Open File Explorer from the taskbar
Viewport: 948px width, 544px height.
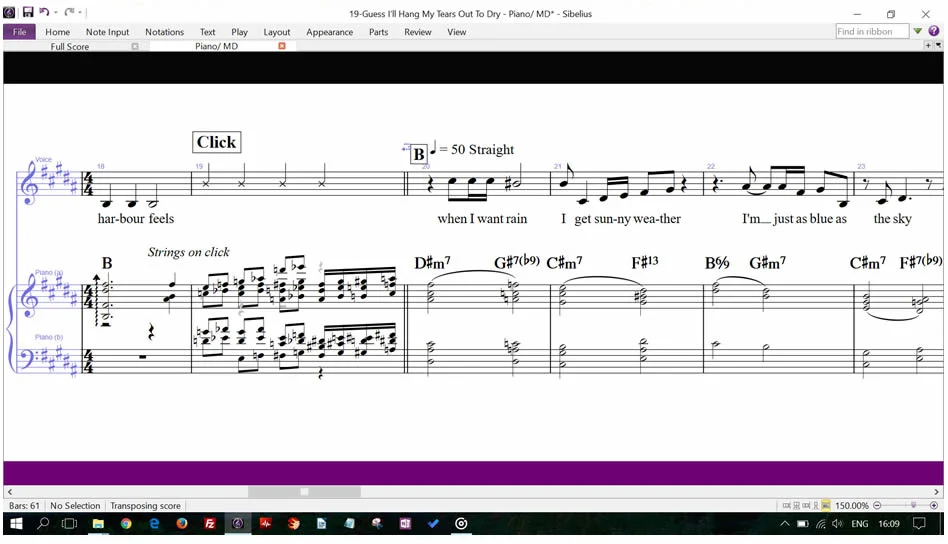98,524
